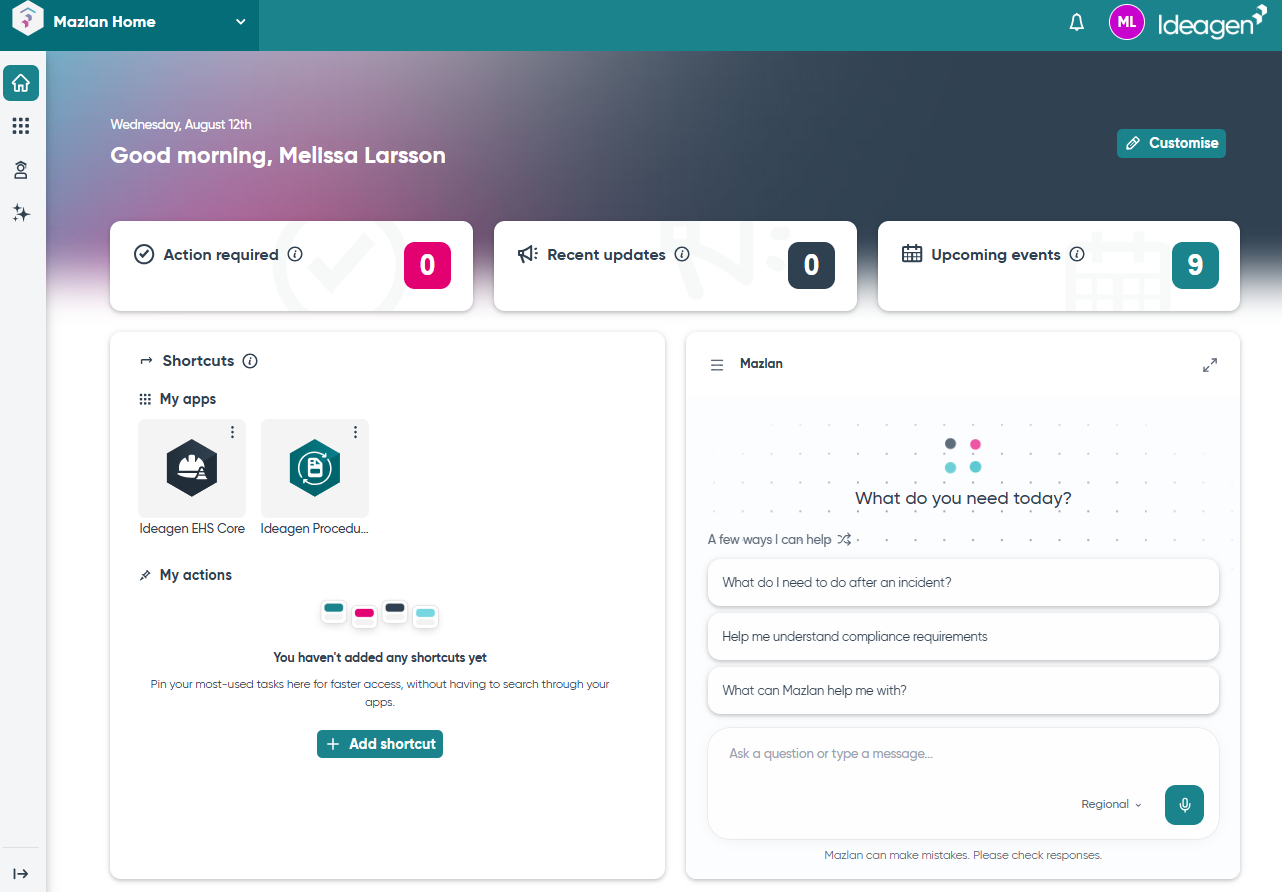The image size is (1282, 892).
Task: Show info for Shortcuts
Action: [250, 361]
